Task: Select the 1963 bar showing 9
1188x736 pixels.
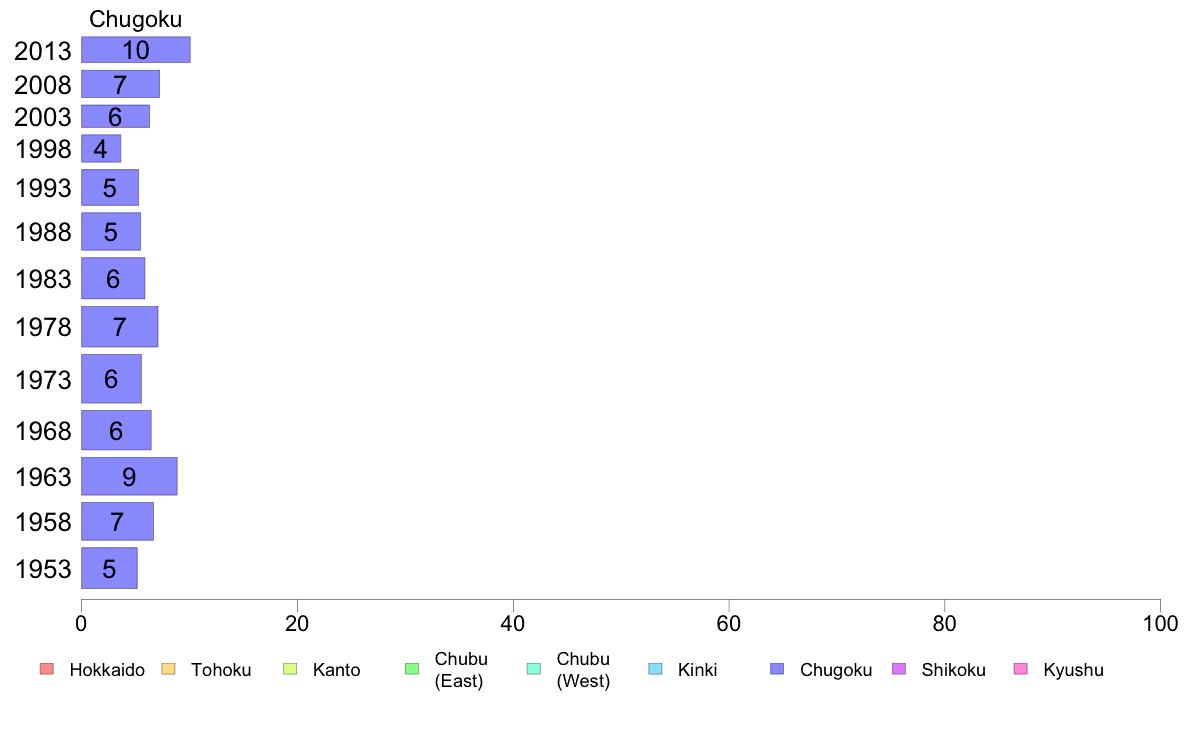Action: tap(129, 476)
